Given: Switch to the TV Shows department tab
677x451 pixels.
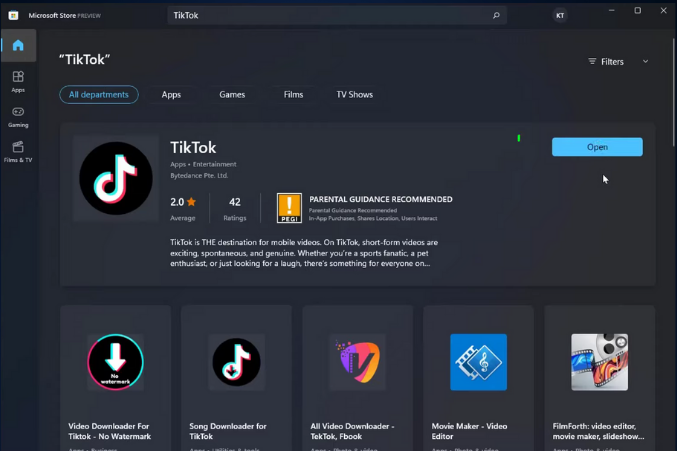Looking at the screenshot, I should point(354,95).
